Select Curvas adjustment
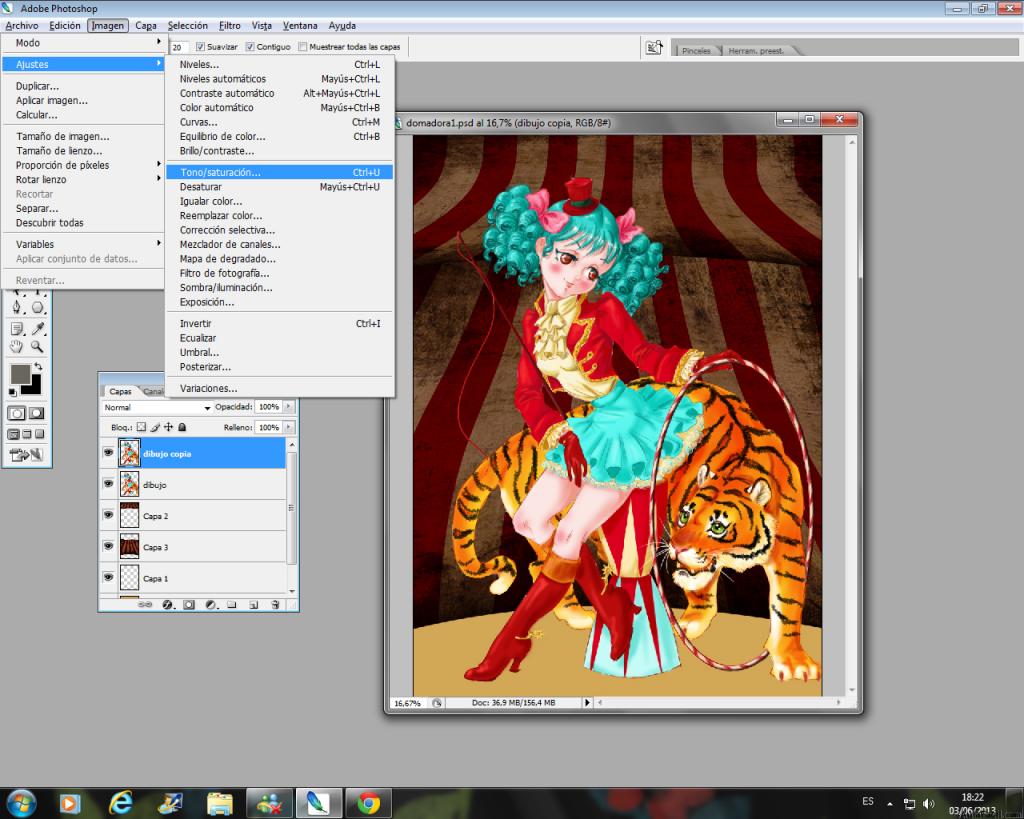Viewport: 1024px width, 819px height. [280, 122]
